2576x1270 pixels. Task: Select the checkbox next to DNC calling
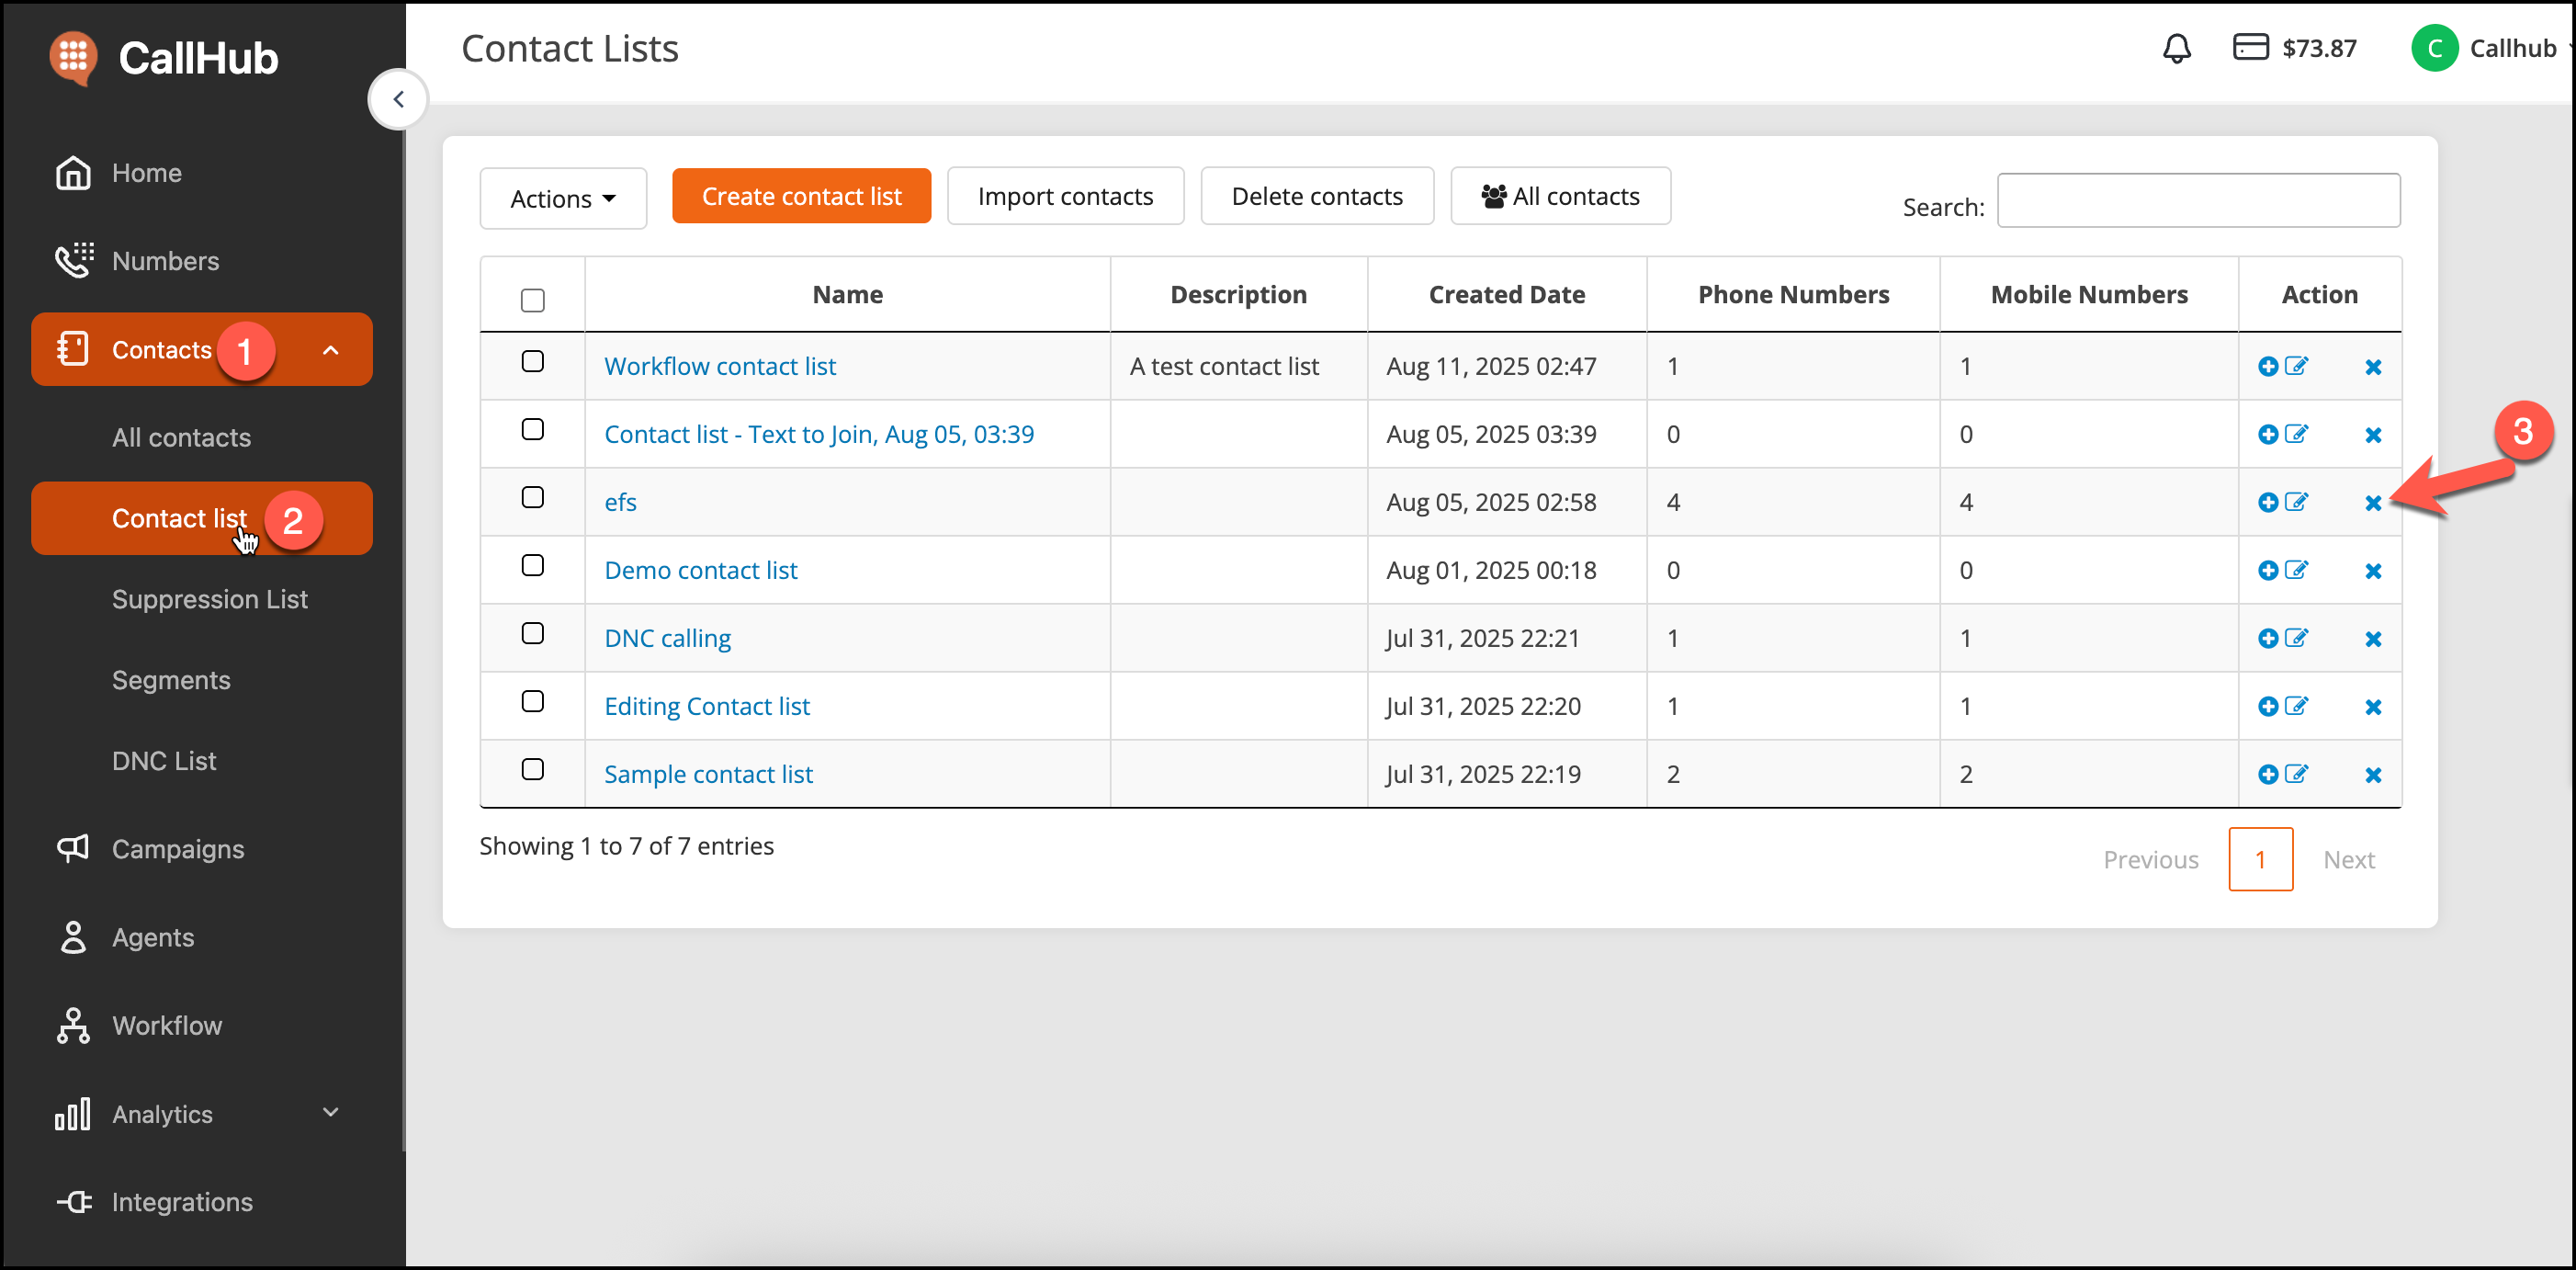click(x=533, y=633)
